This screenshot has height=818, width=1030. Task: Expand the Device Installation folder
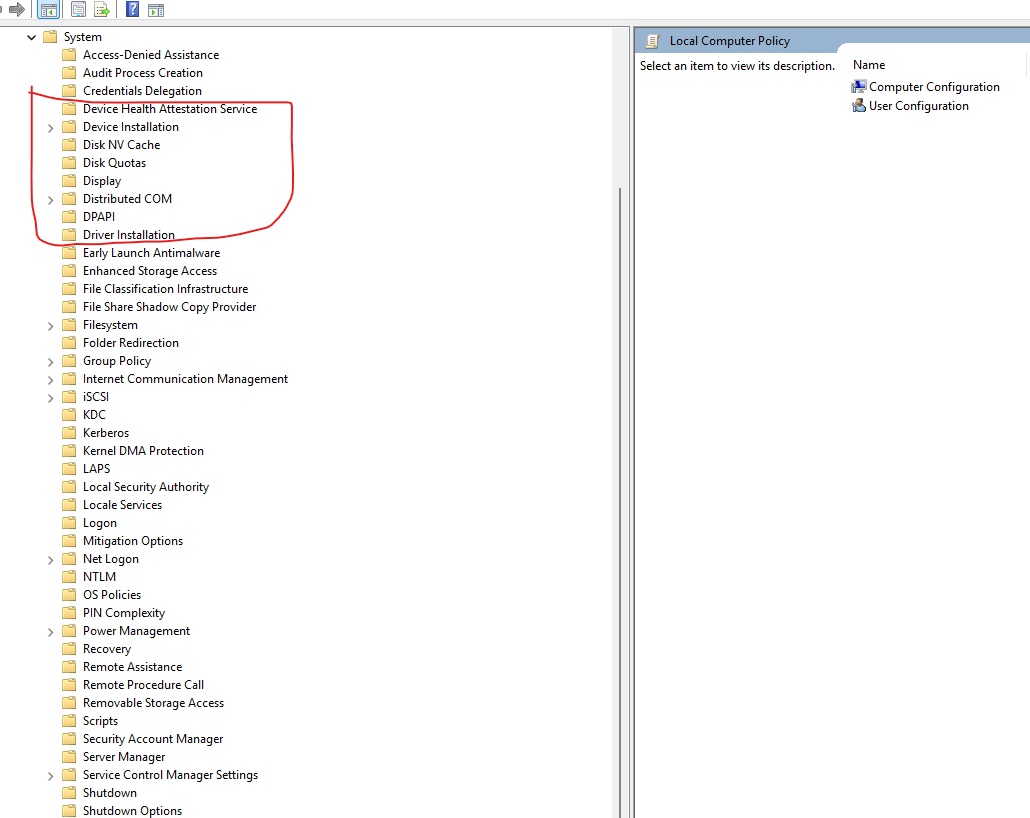pyautogui.click(x=51, y=128)
